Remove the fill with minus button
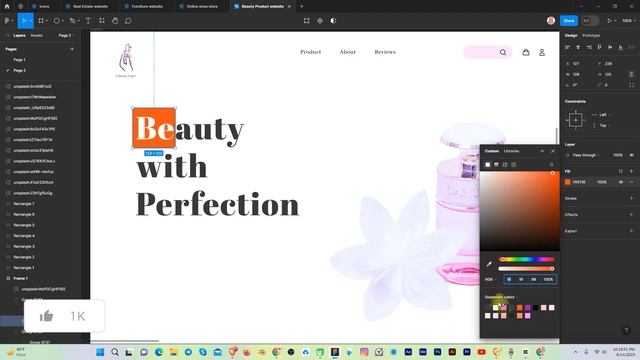Image resolution: width=640 pixels, height=360 pixels. [632, 182]
